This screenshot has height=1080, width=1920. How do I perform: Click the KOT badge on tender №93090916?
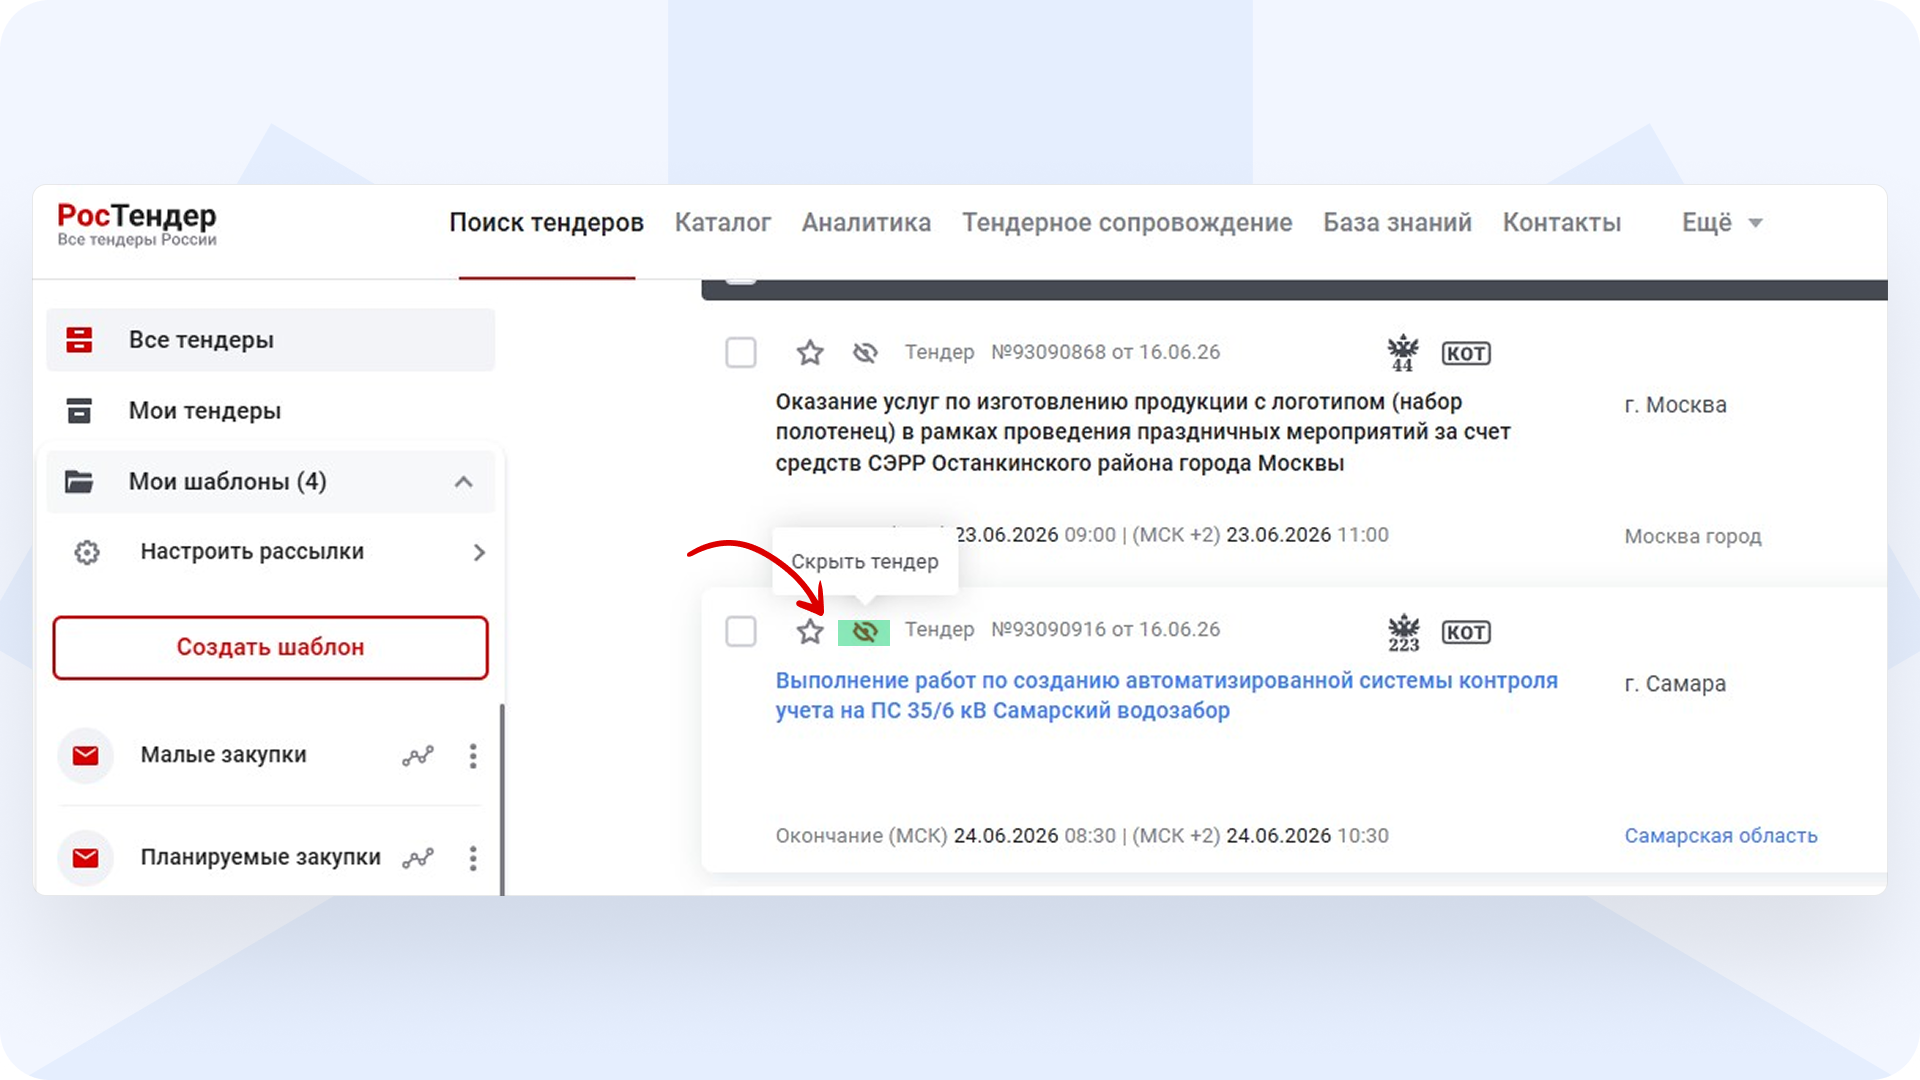[x=1466, y=633]
